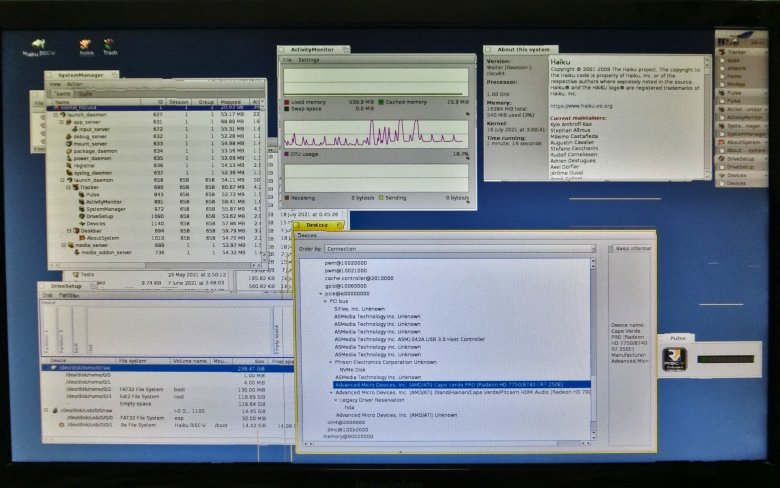780x488 pixels.
Task: Collapse launch_daemon ID 627 in SystemManager
Action: click(x=56, y=114)
